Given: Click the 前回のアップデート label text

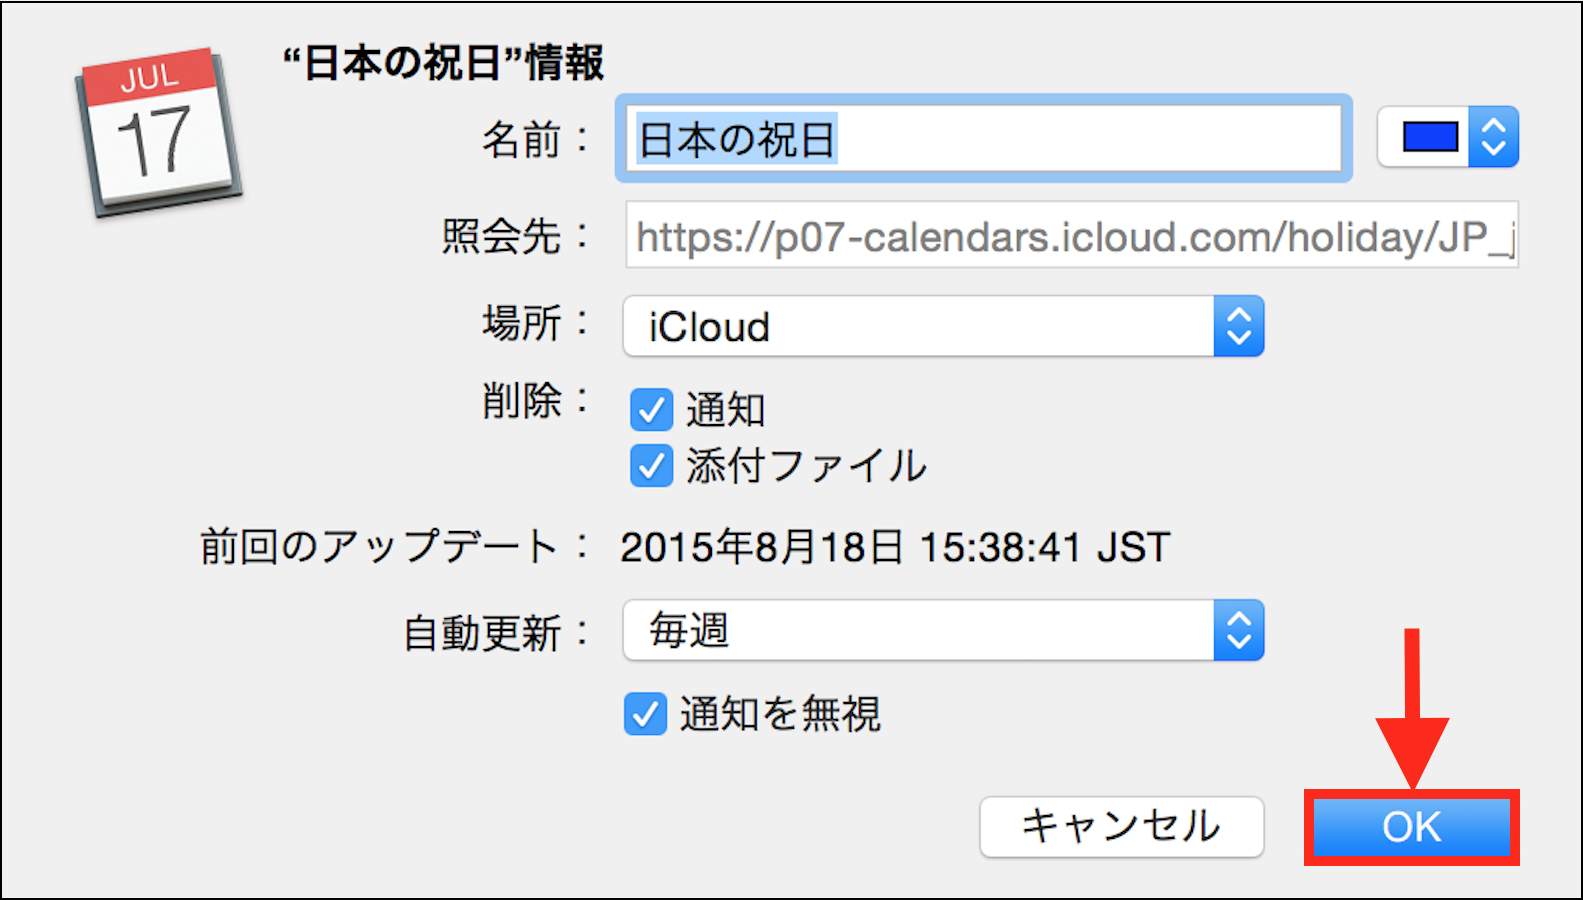Looking at the screenshot, I should [x=379, y=547].
